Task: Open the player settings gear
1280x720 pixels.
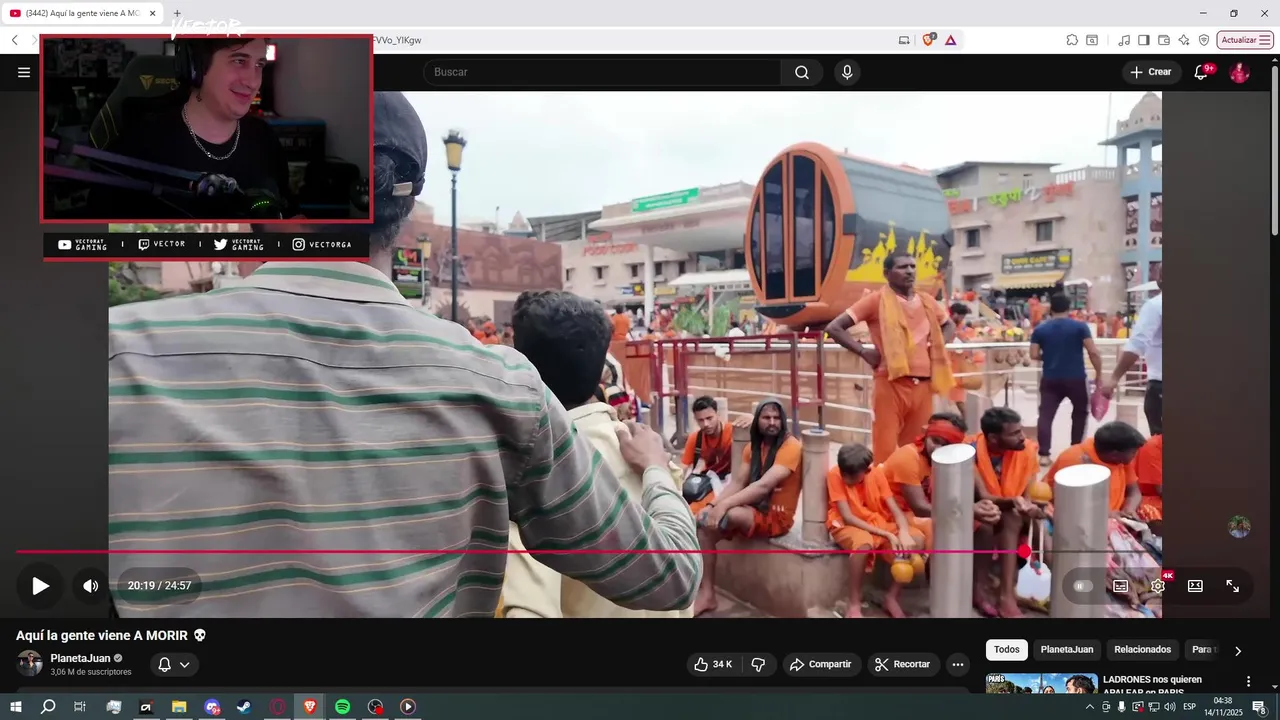Action: pyautogui.click(x=1158, y=586)
